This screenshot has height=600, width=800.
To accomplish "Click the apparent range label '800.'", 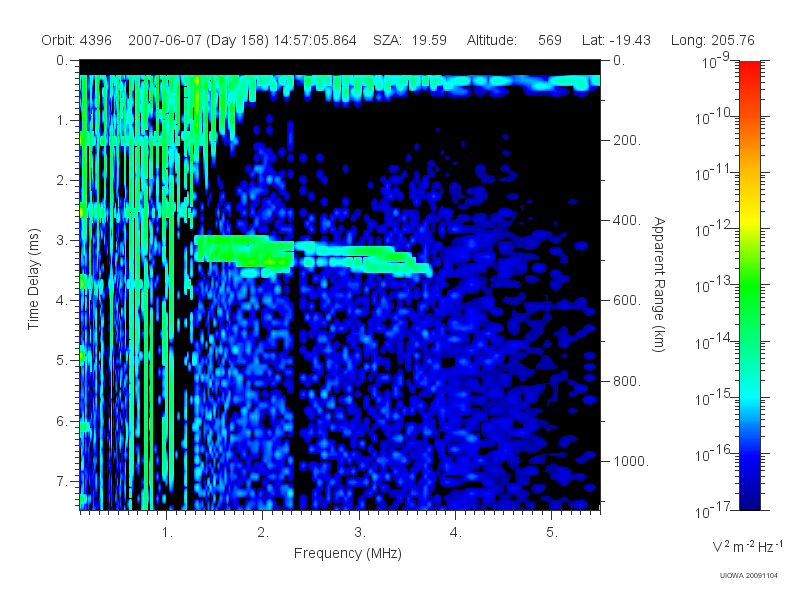I will [x=627, y=381].
